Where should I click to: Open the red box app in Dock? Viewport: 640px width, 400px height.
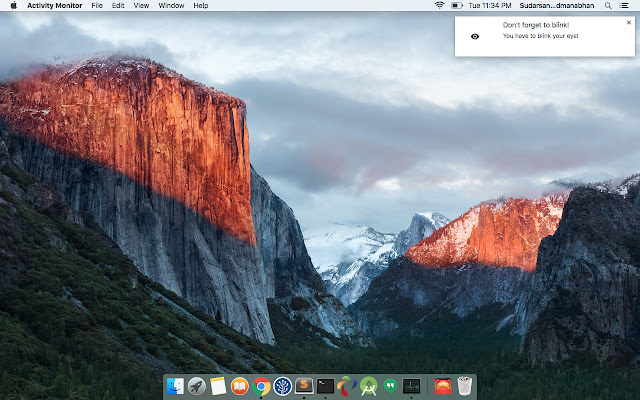pyautogui.click(x=443, y=386)
